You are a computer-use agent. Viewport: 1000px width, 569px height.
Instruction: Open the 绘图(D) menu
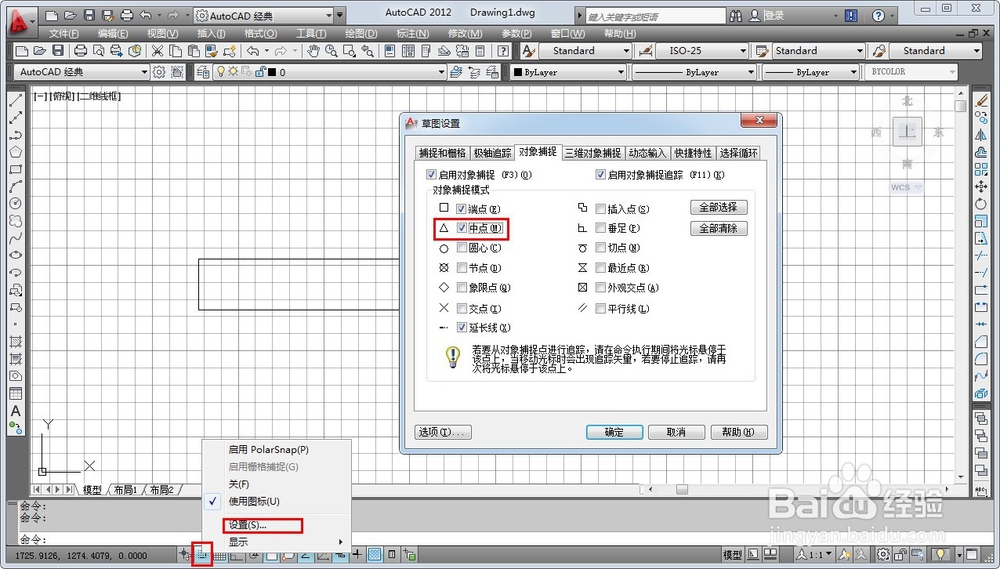[361, 33]
